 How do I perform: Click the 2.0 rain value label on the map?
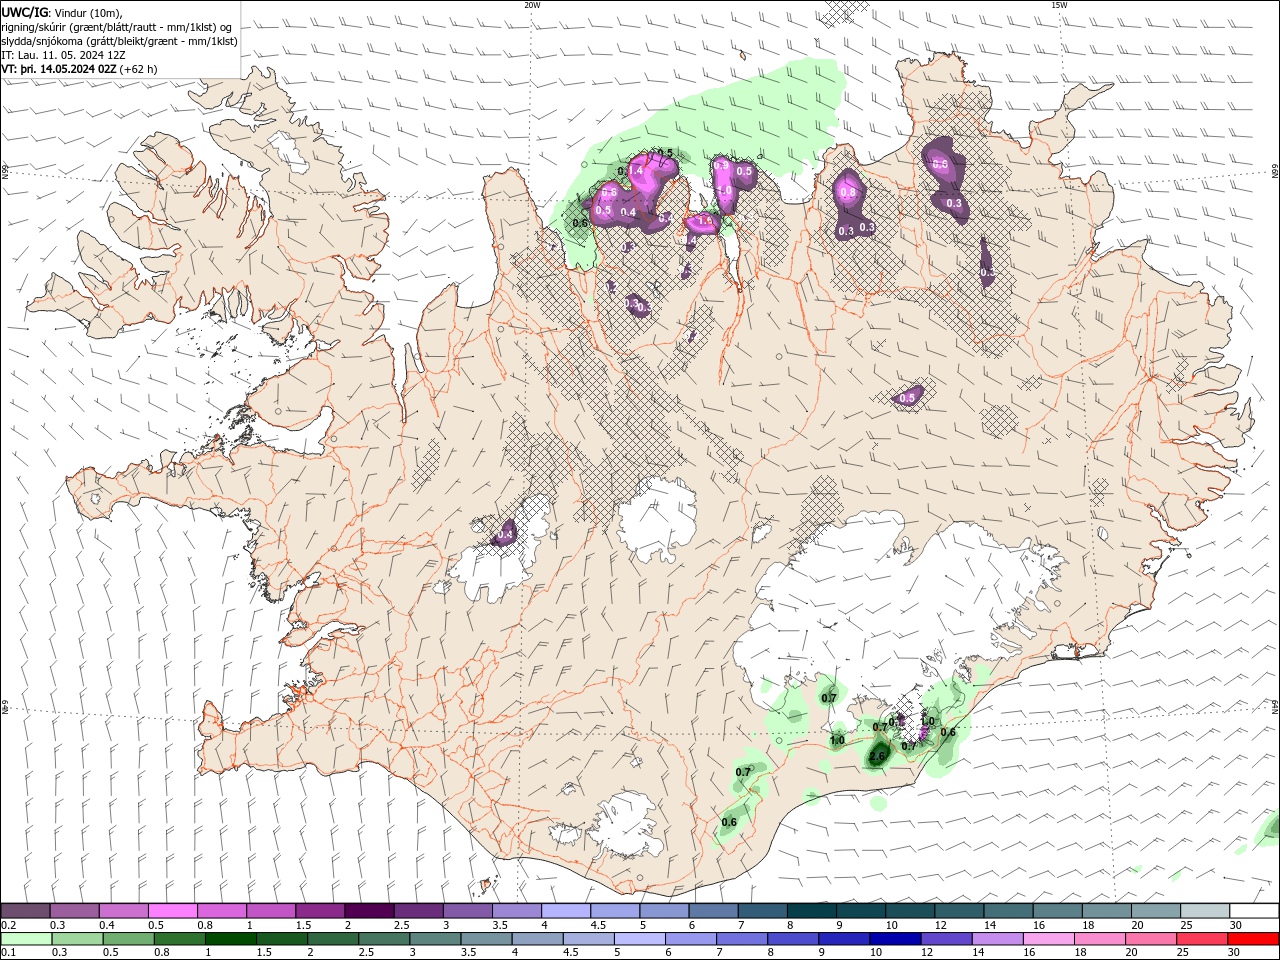(x=877, y=757)
